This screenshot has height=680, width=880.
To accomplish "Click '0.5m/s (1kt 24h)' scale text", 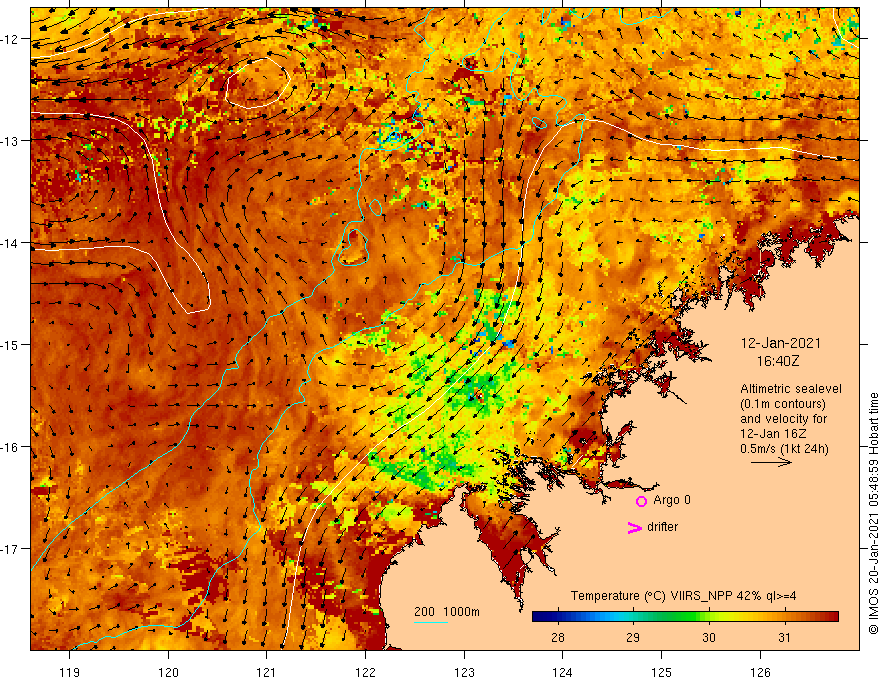I will click(x=784, y=449).
